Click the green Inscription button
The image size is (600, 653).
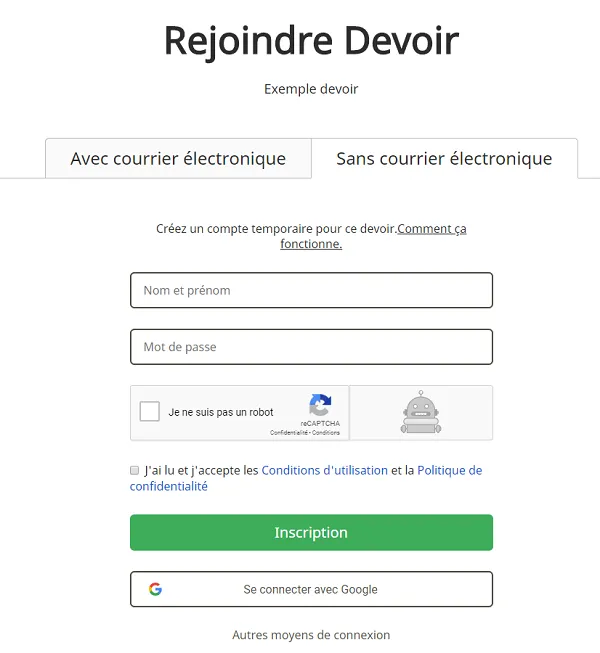coord(311,532)
